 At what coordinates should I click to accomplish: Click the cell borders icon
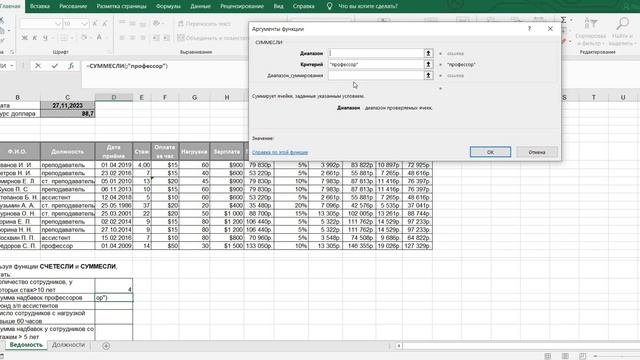click(64, 38)
